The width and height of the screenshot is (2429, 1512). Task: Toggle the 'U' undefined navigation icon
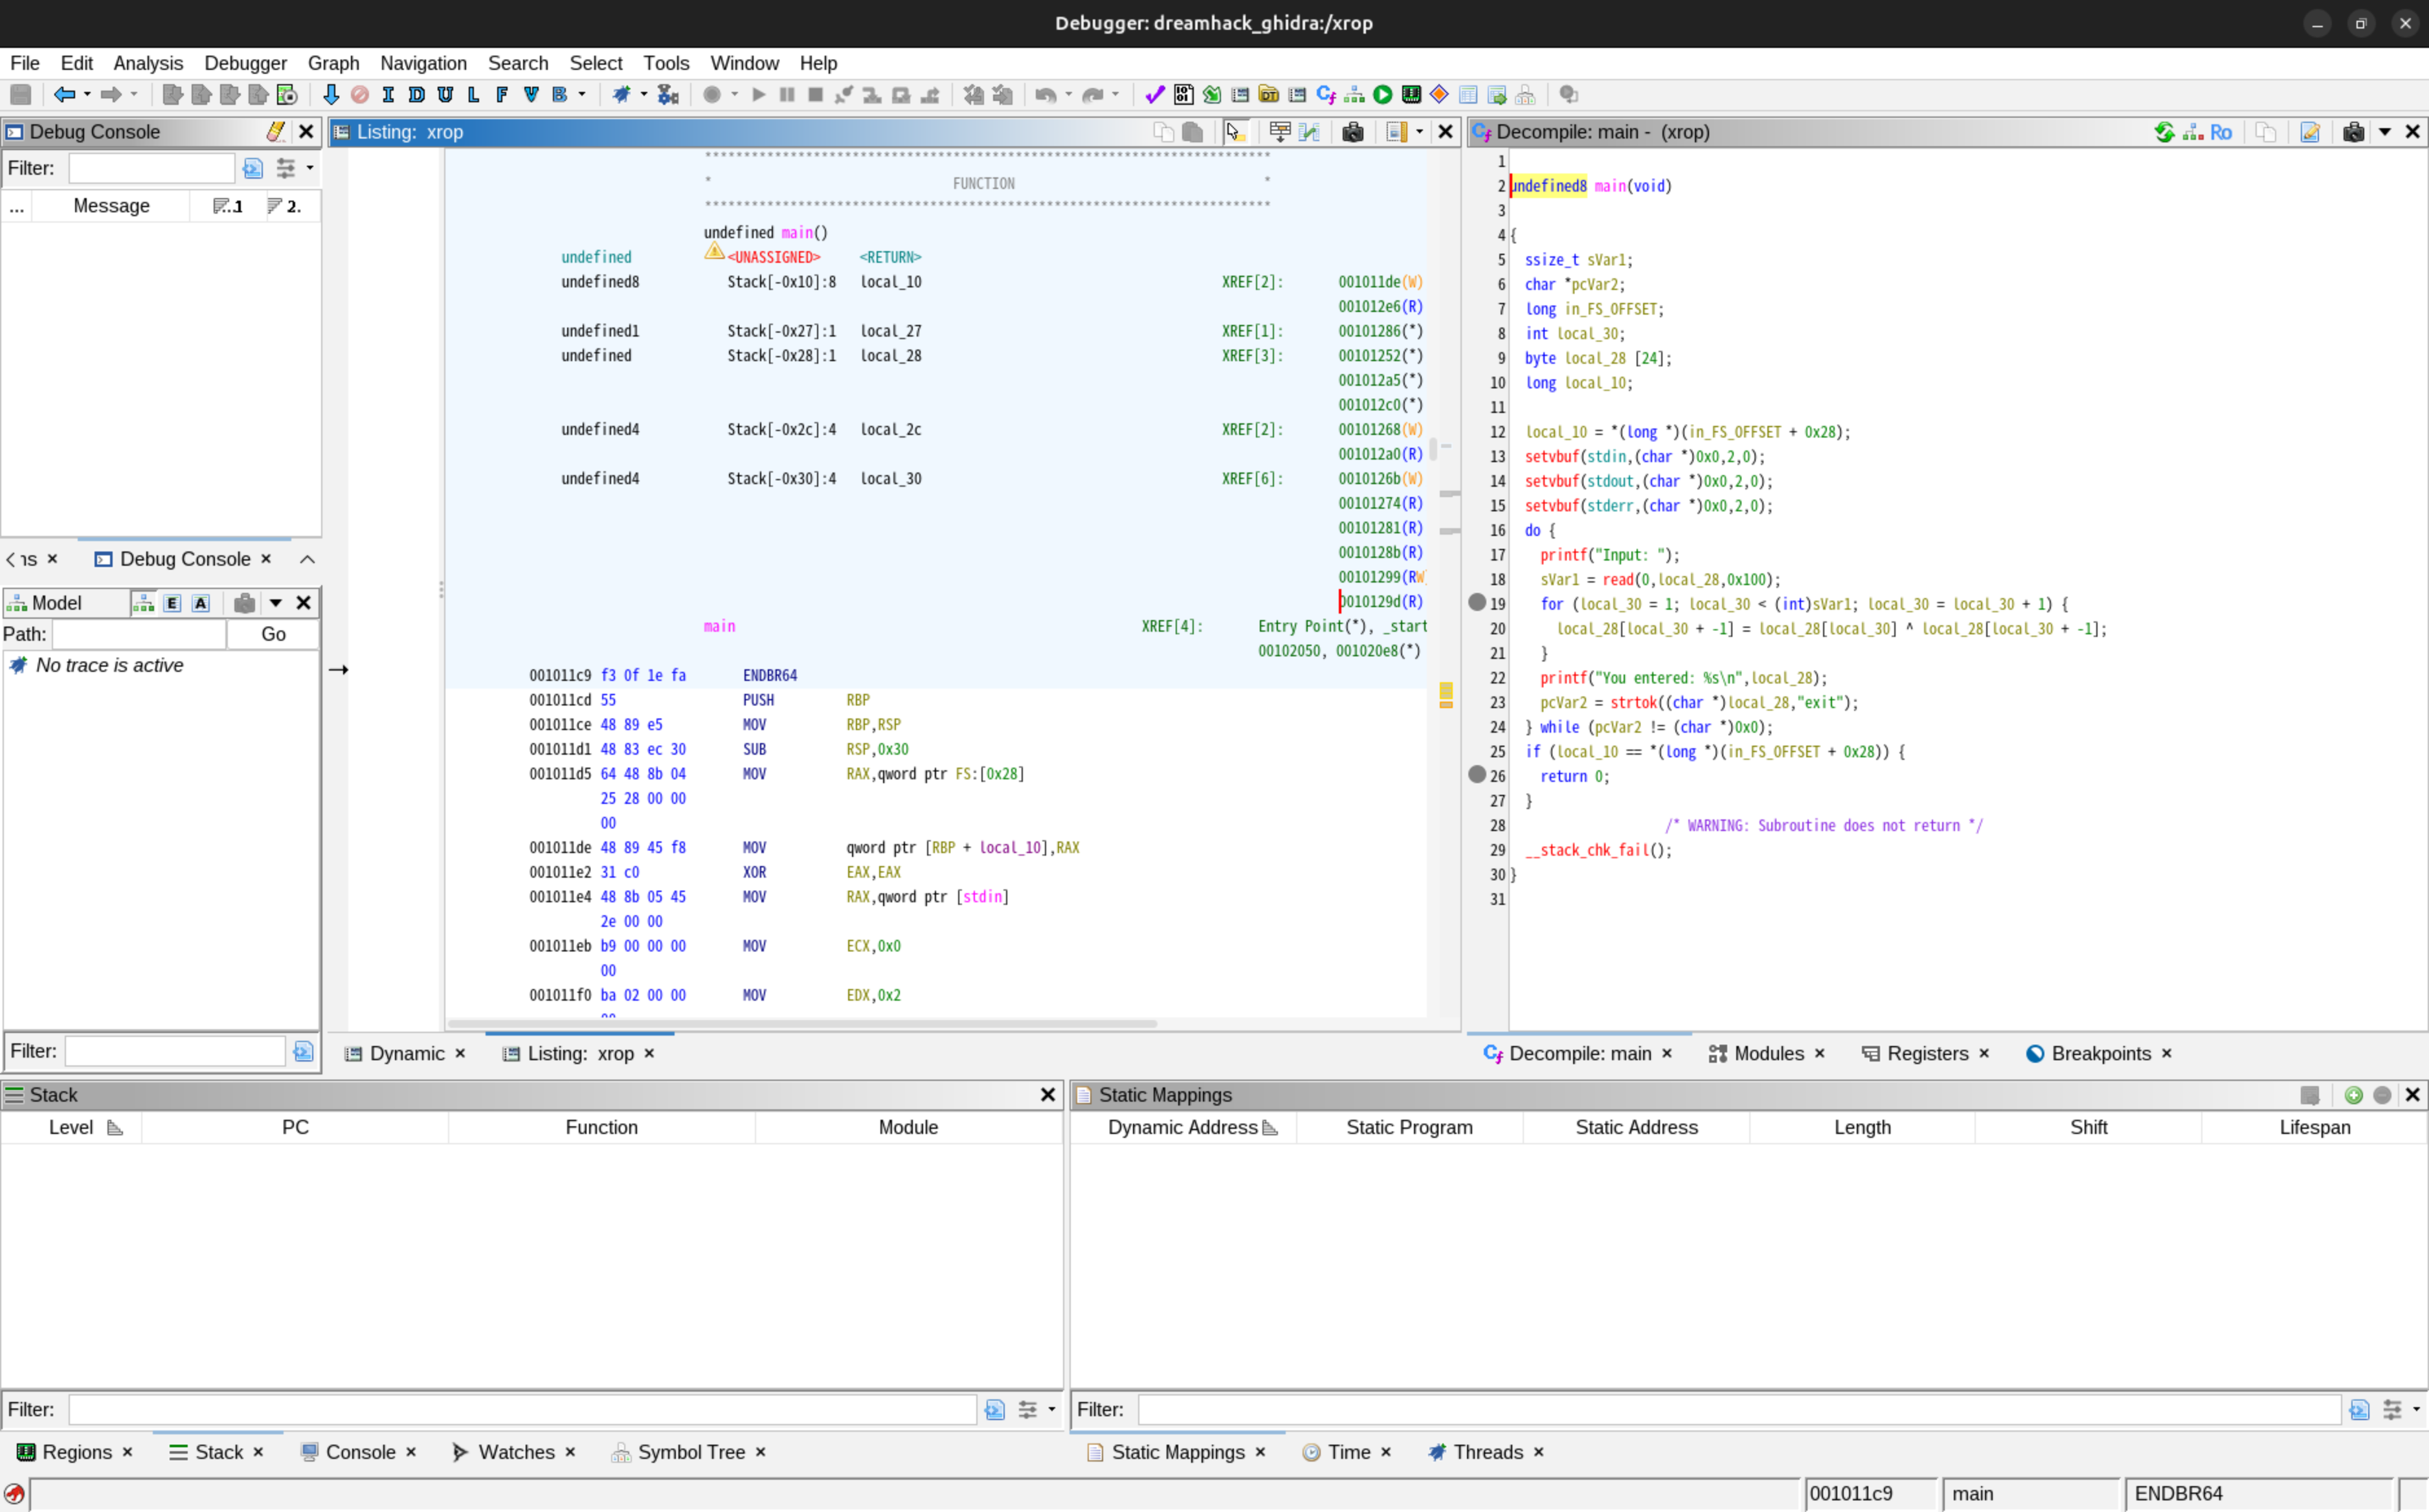445,95
